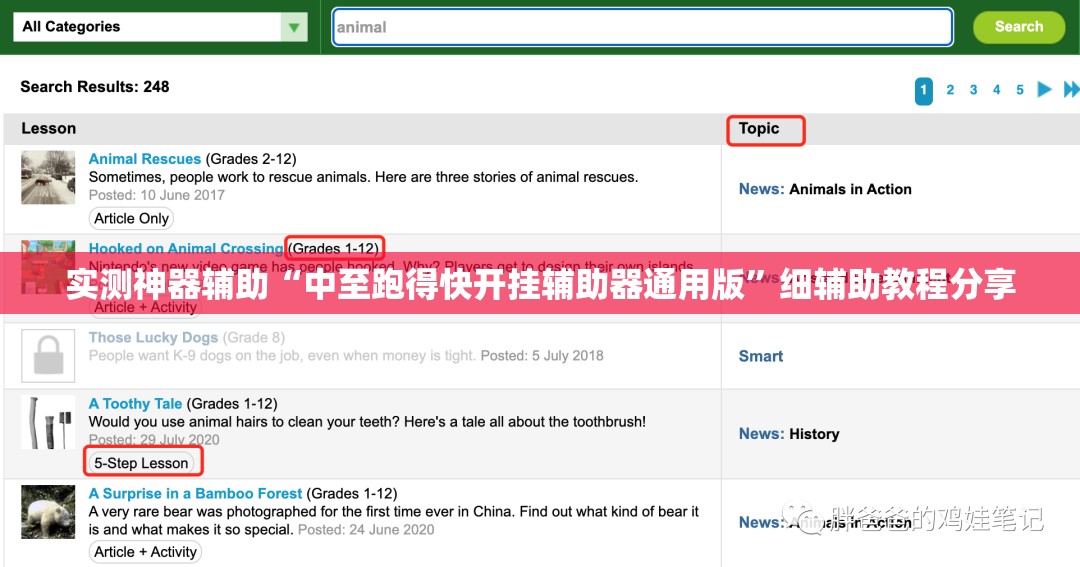
Task: Click the Posted: 5 July 2018 text
Action: tap(542, 355)
